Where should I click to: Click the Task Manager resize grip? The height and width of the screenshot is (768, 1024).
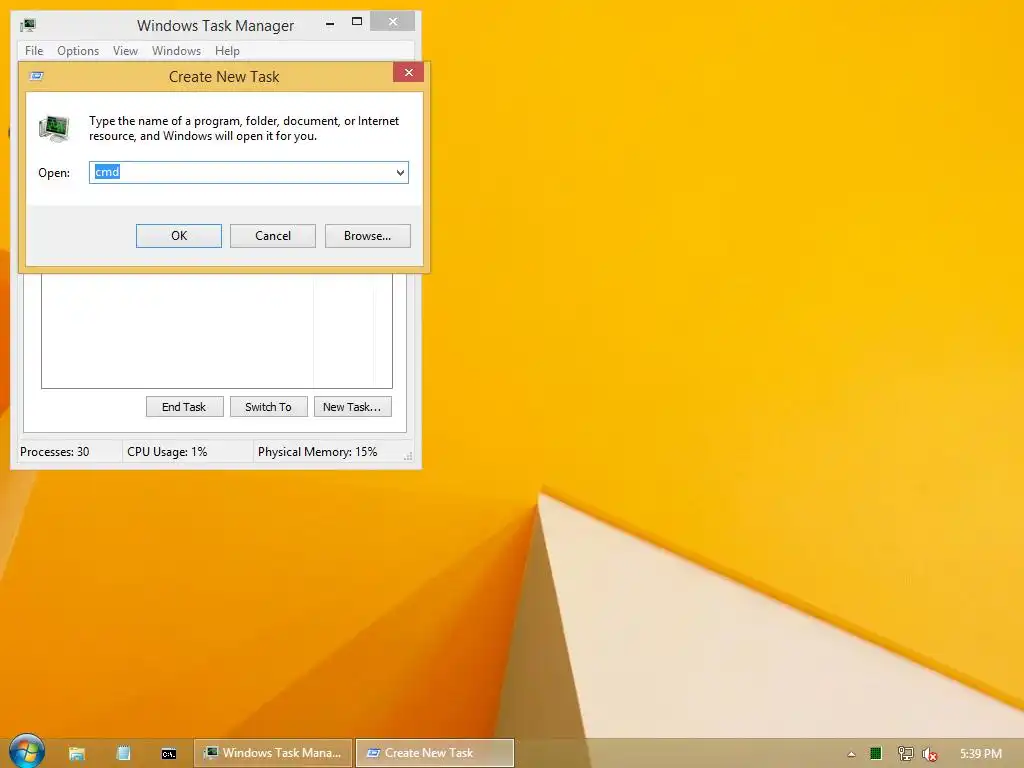coord(408,456)
